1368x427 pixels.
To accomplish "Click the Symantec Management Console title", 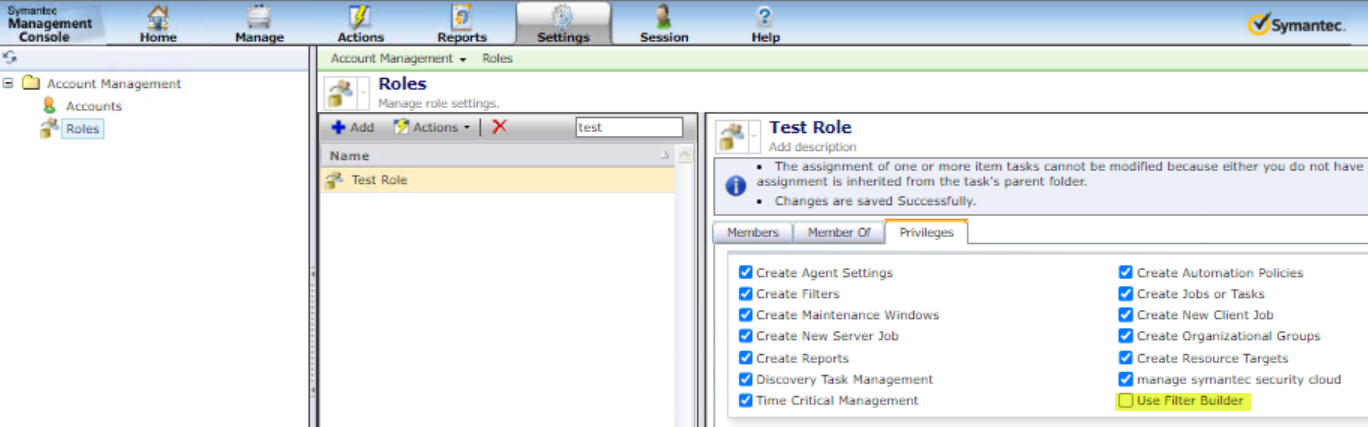I will coord(50,23).
